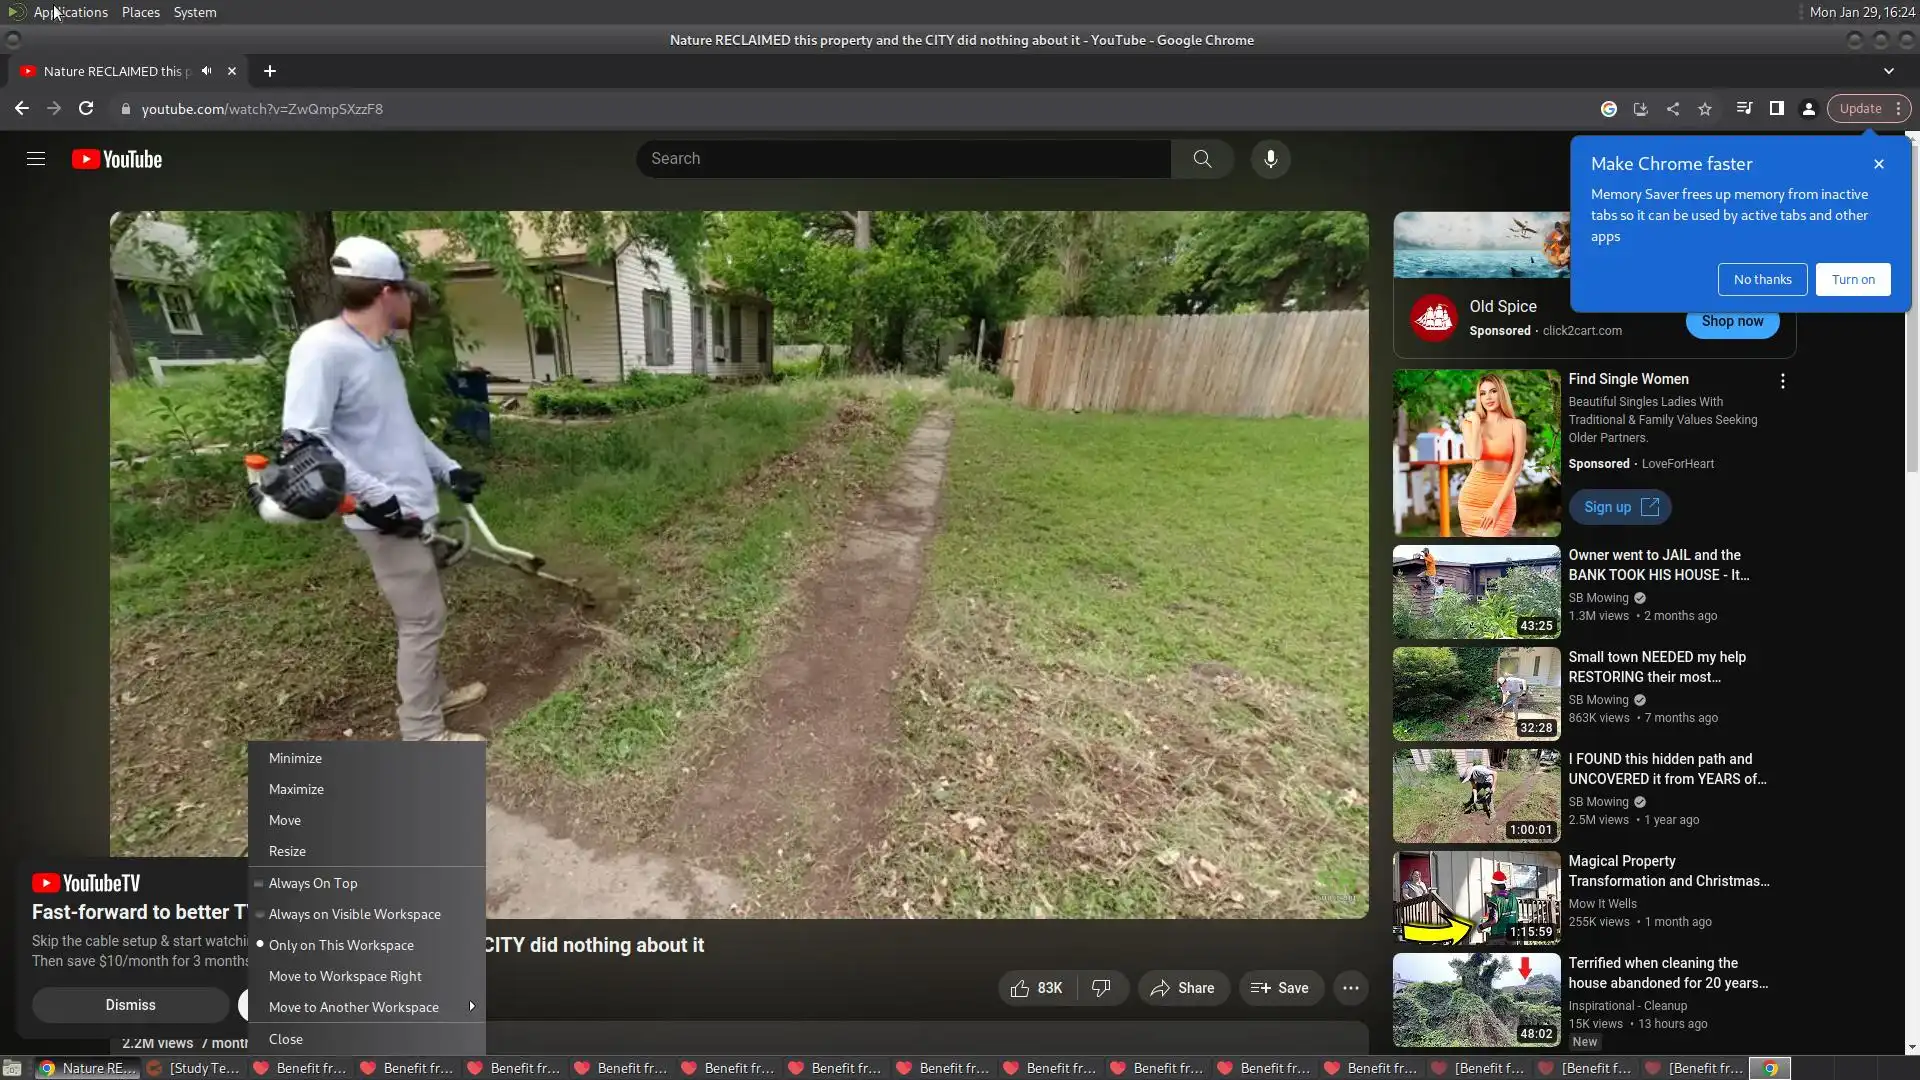Screen dimensions: 1920x1080
Task: Choose Move to Workspace Right
Action: (x=345, y=976)
